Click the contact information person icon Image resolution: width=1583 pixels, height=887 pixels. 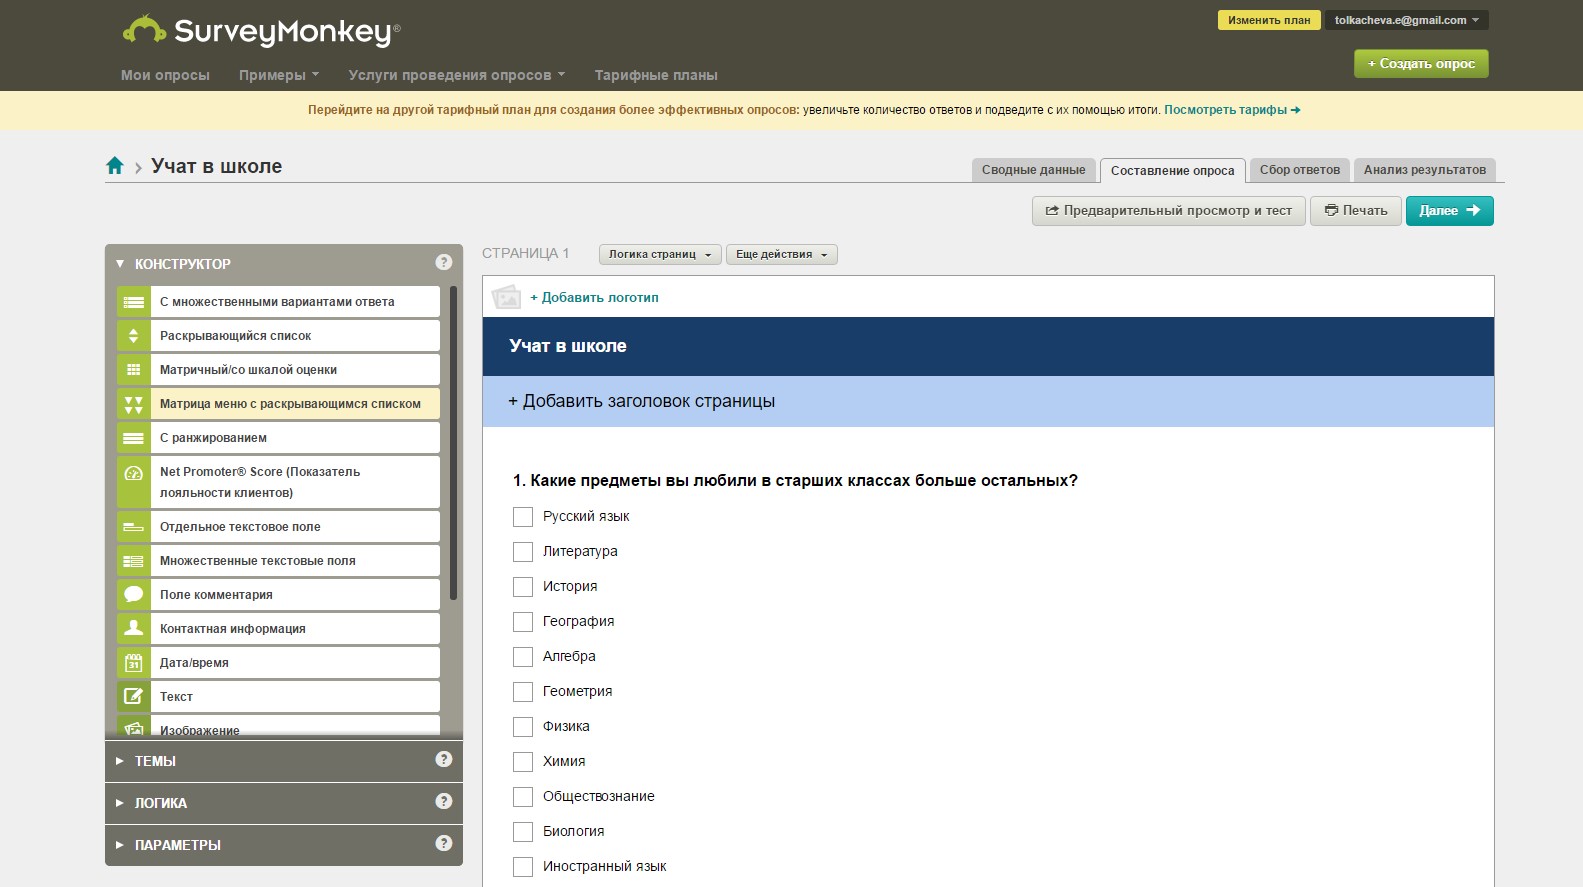133,629
